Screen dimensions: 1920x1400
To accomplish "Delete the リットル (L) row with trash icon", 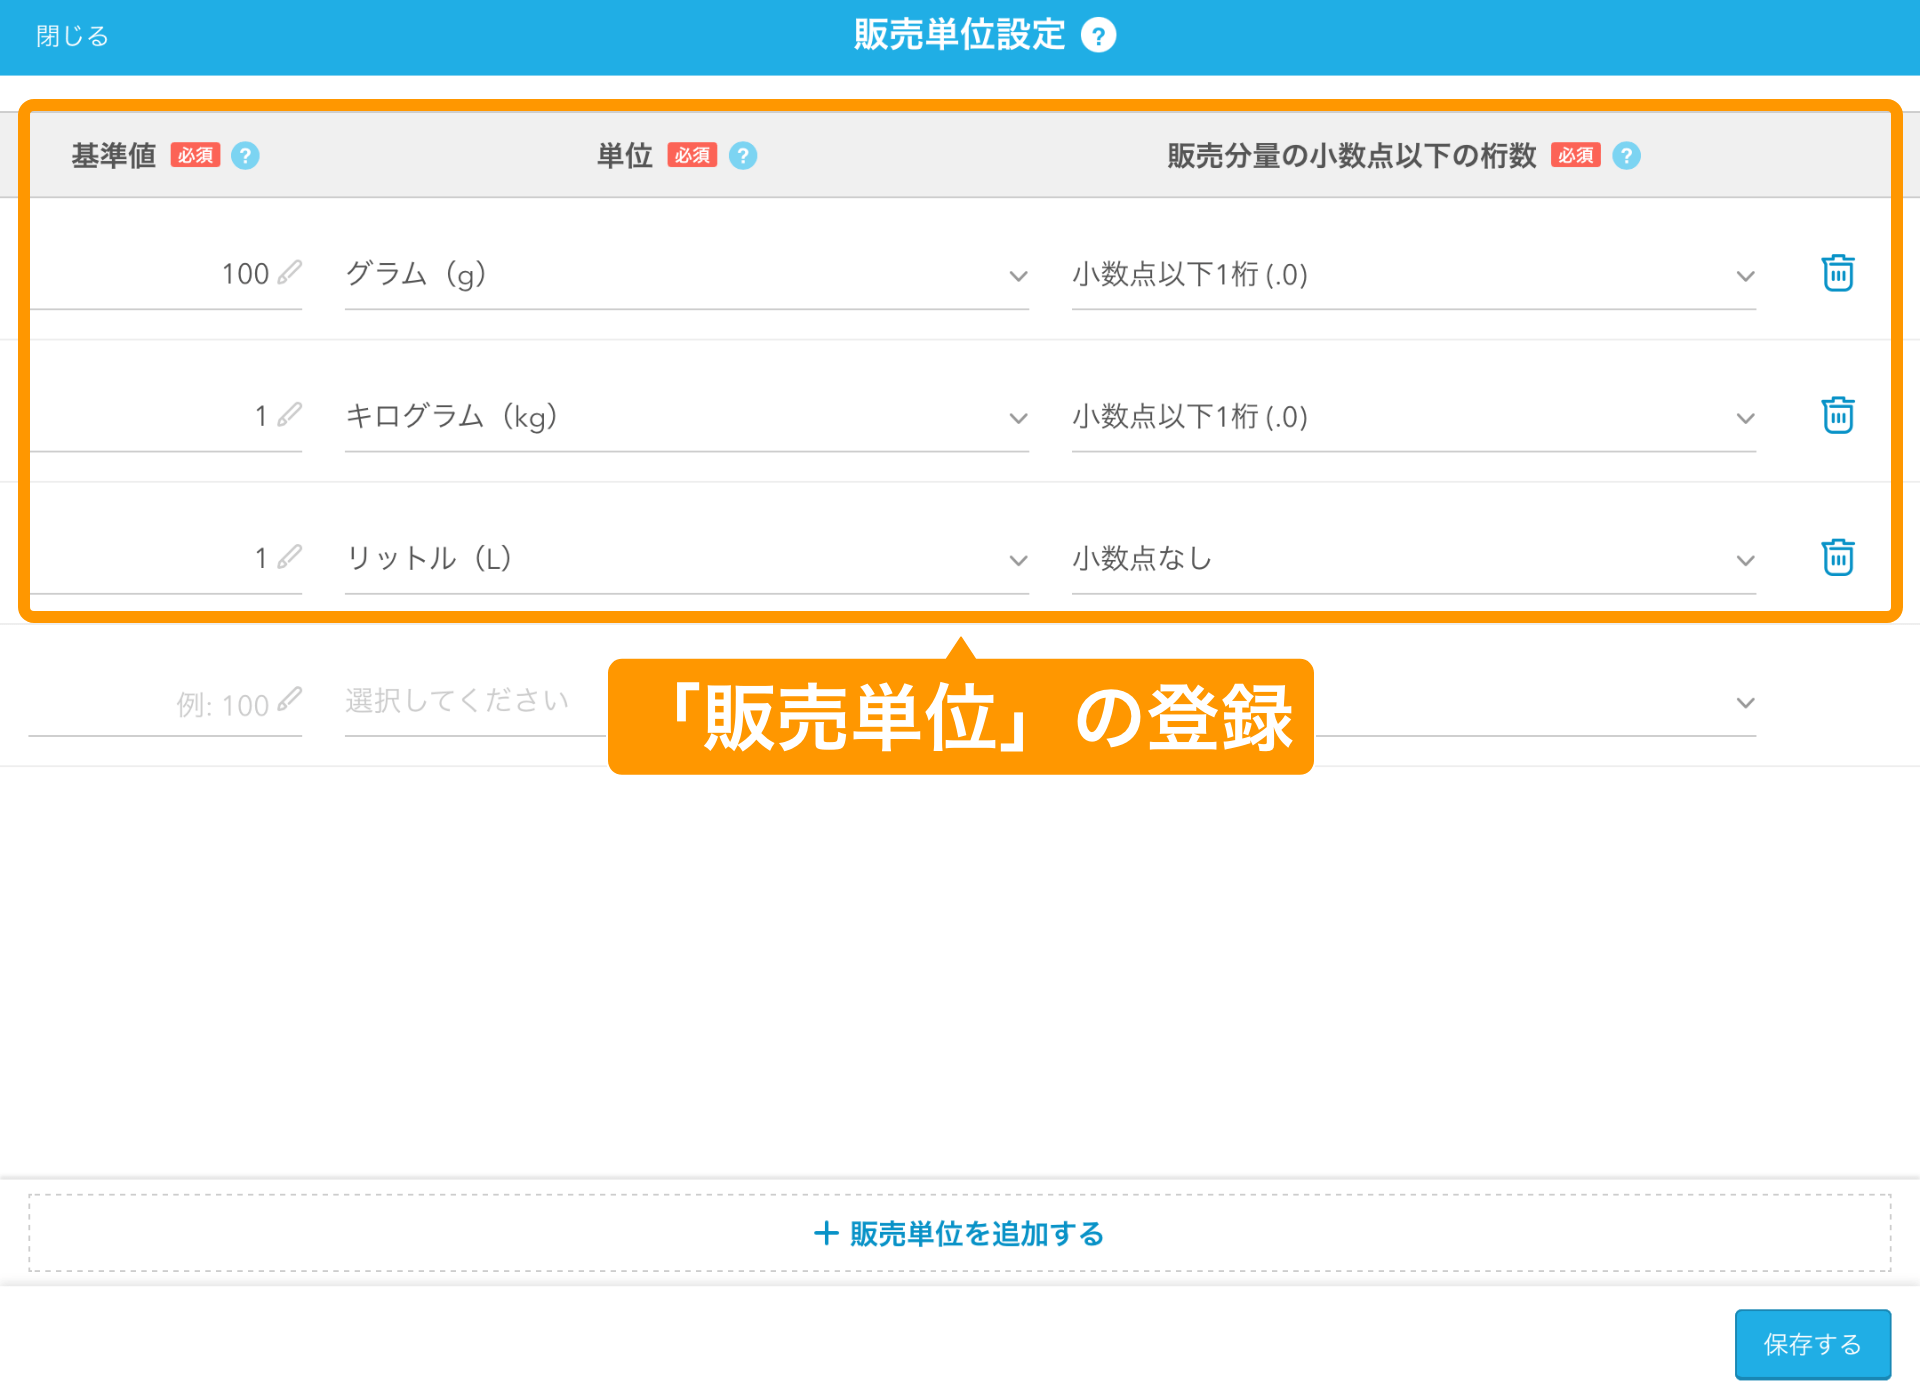I will [1838, 557].
